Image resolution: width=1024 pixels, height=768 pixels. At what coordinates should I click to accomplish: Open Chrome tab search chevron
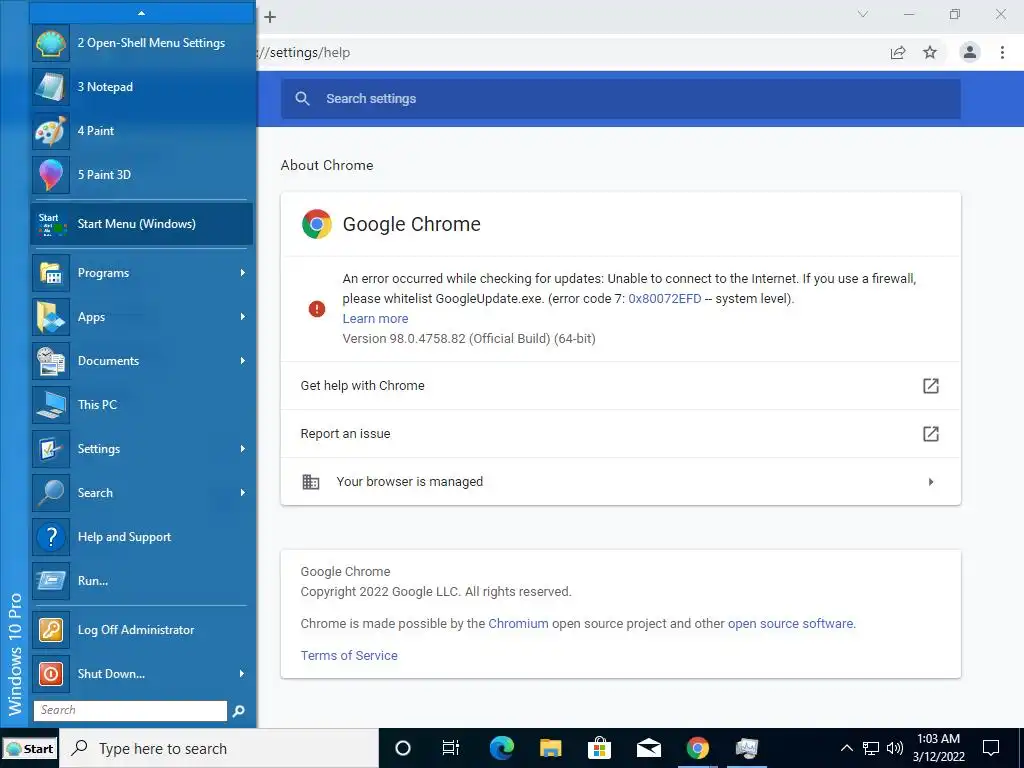coord(863,14)
